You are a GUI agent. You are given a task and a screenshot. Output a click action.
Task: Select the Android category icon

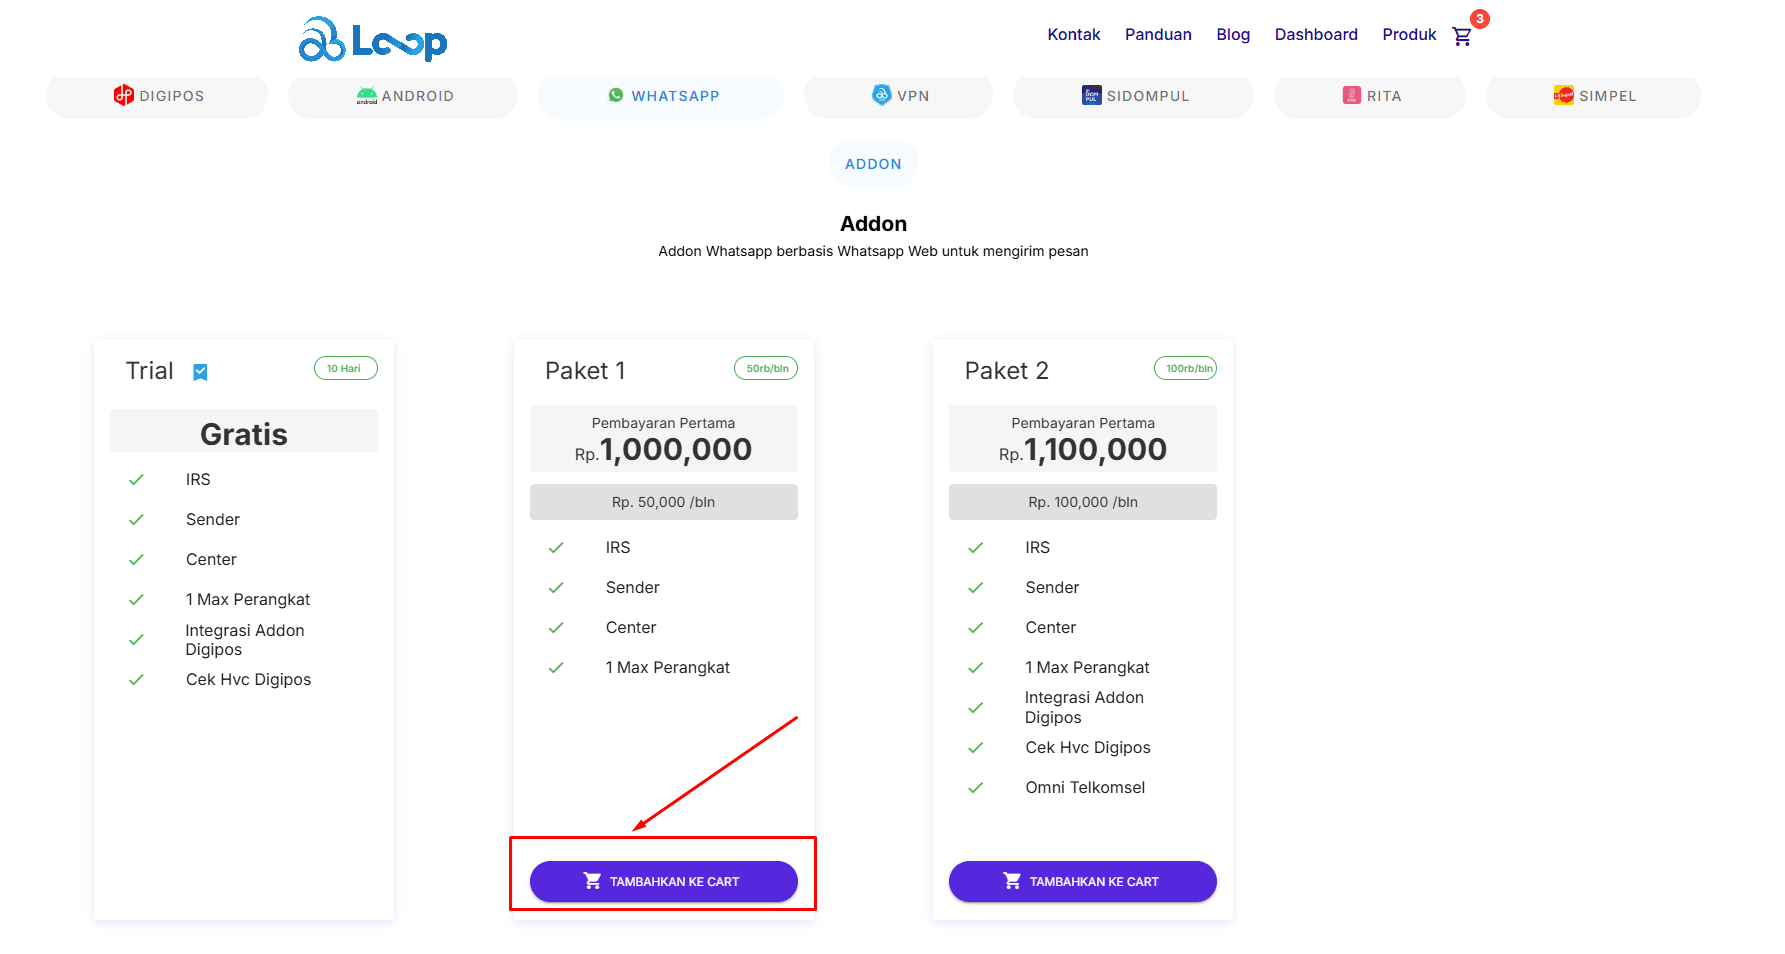tap(367, 96)
